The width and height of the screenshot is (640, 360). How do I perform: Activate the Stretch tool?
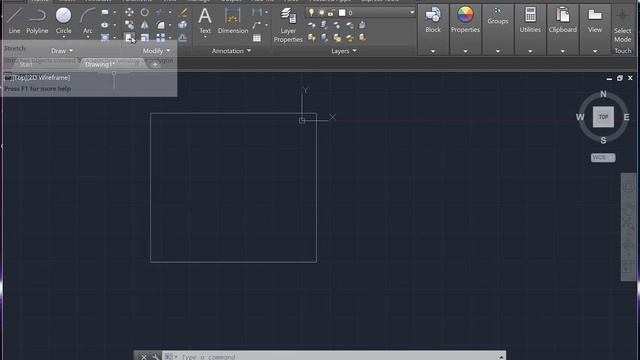pos(129,38)
